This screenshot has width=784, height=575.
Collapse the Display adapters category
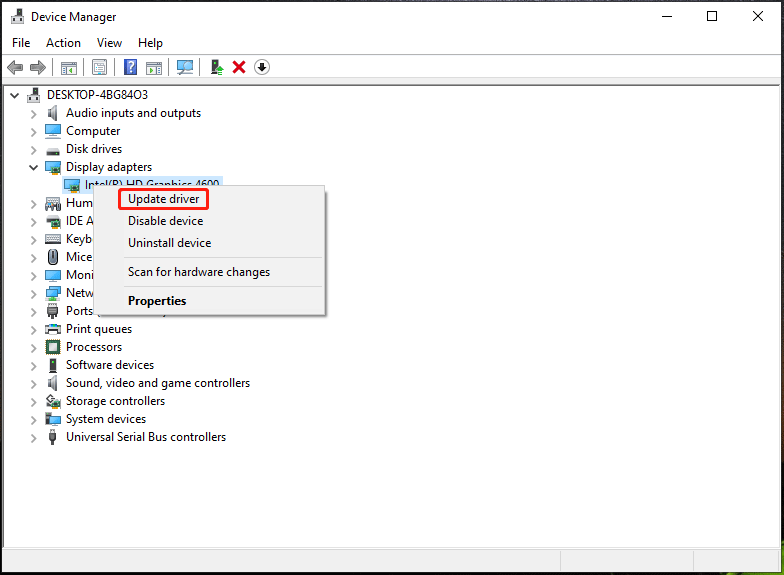point(33,167)
